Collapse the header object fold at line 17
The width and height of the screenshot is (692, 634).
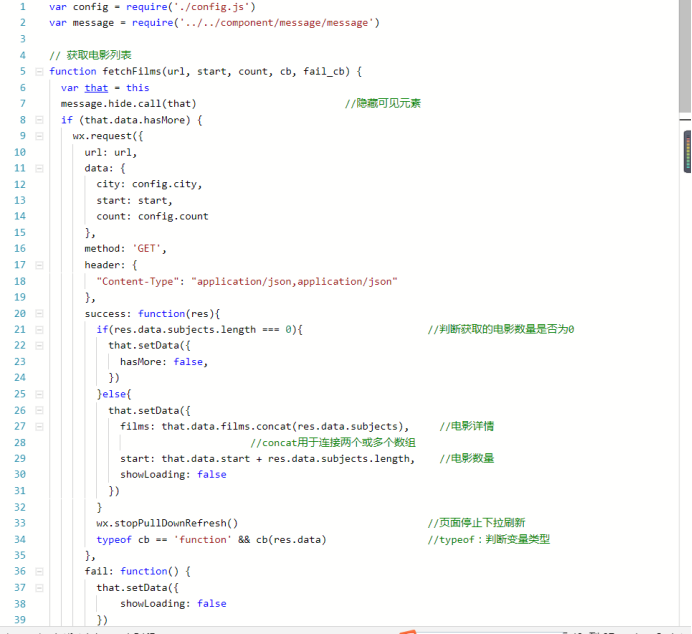tap(39, 265)
